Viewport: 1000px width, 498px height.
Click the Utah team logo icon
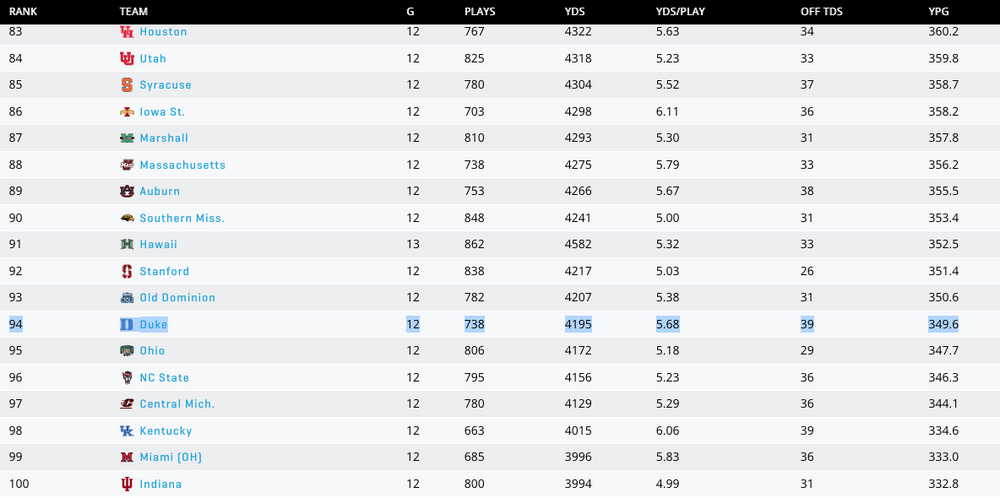point(126,59)
